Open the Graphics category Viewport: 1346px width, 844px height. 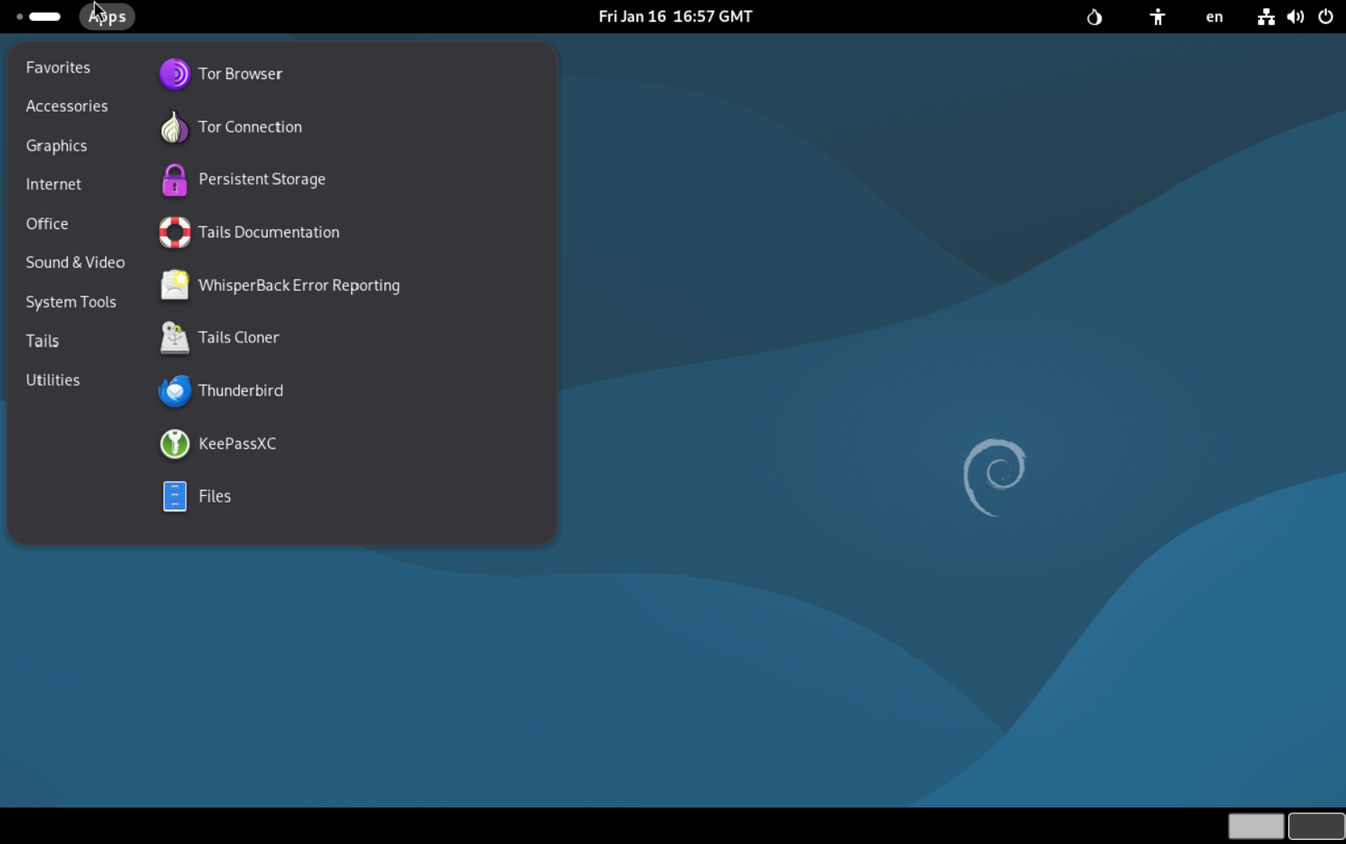pyautogui.click(x=56, y=146)
